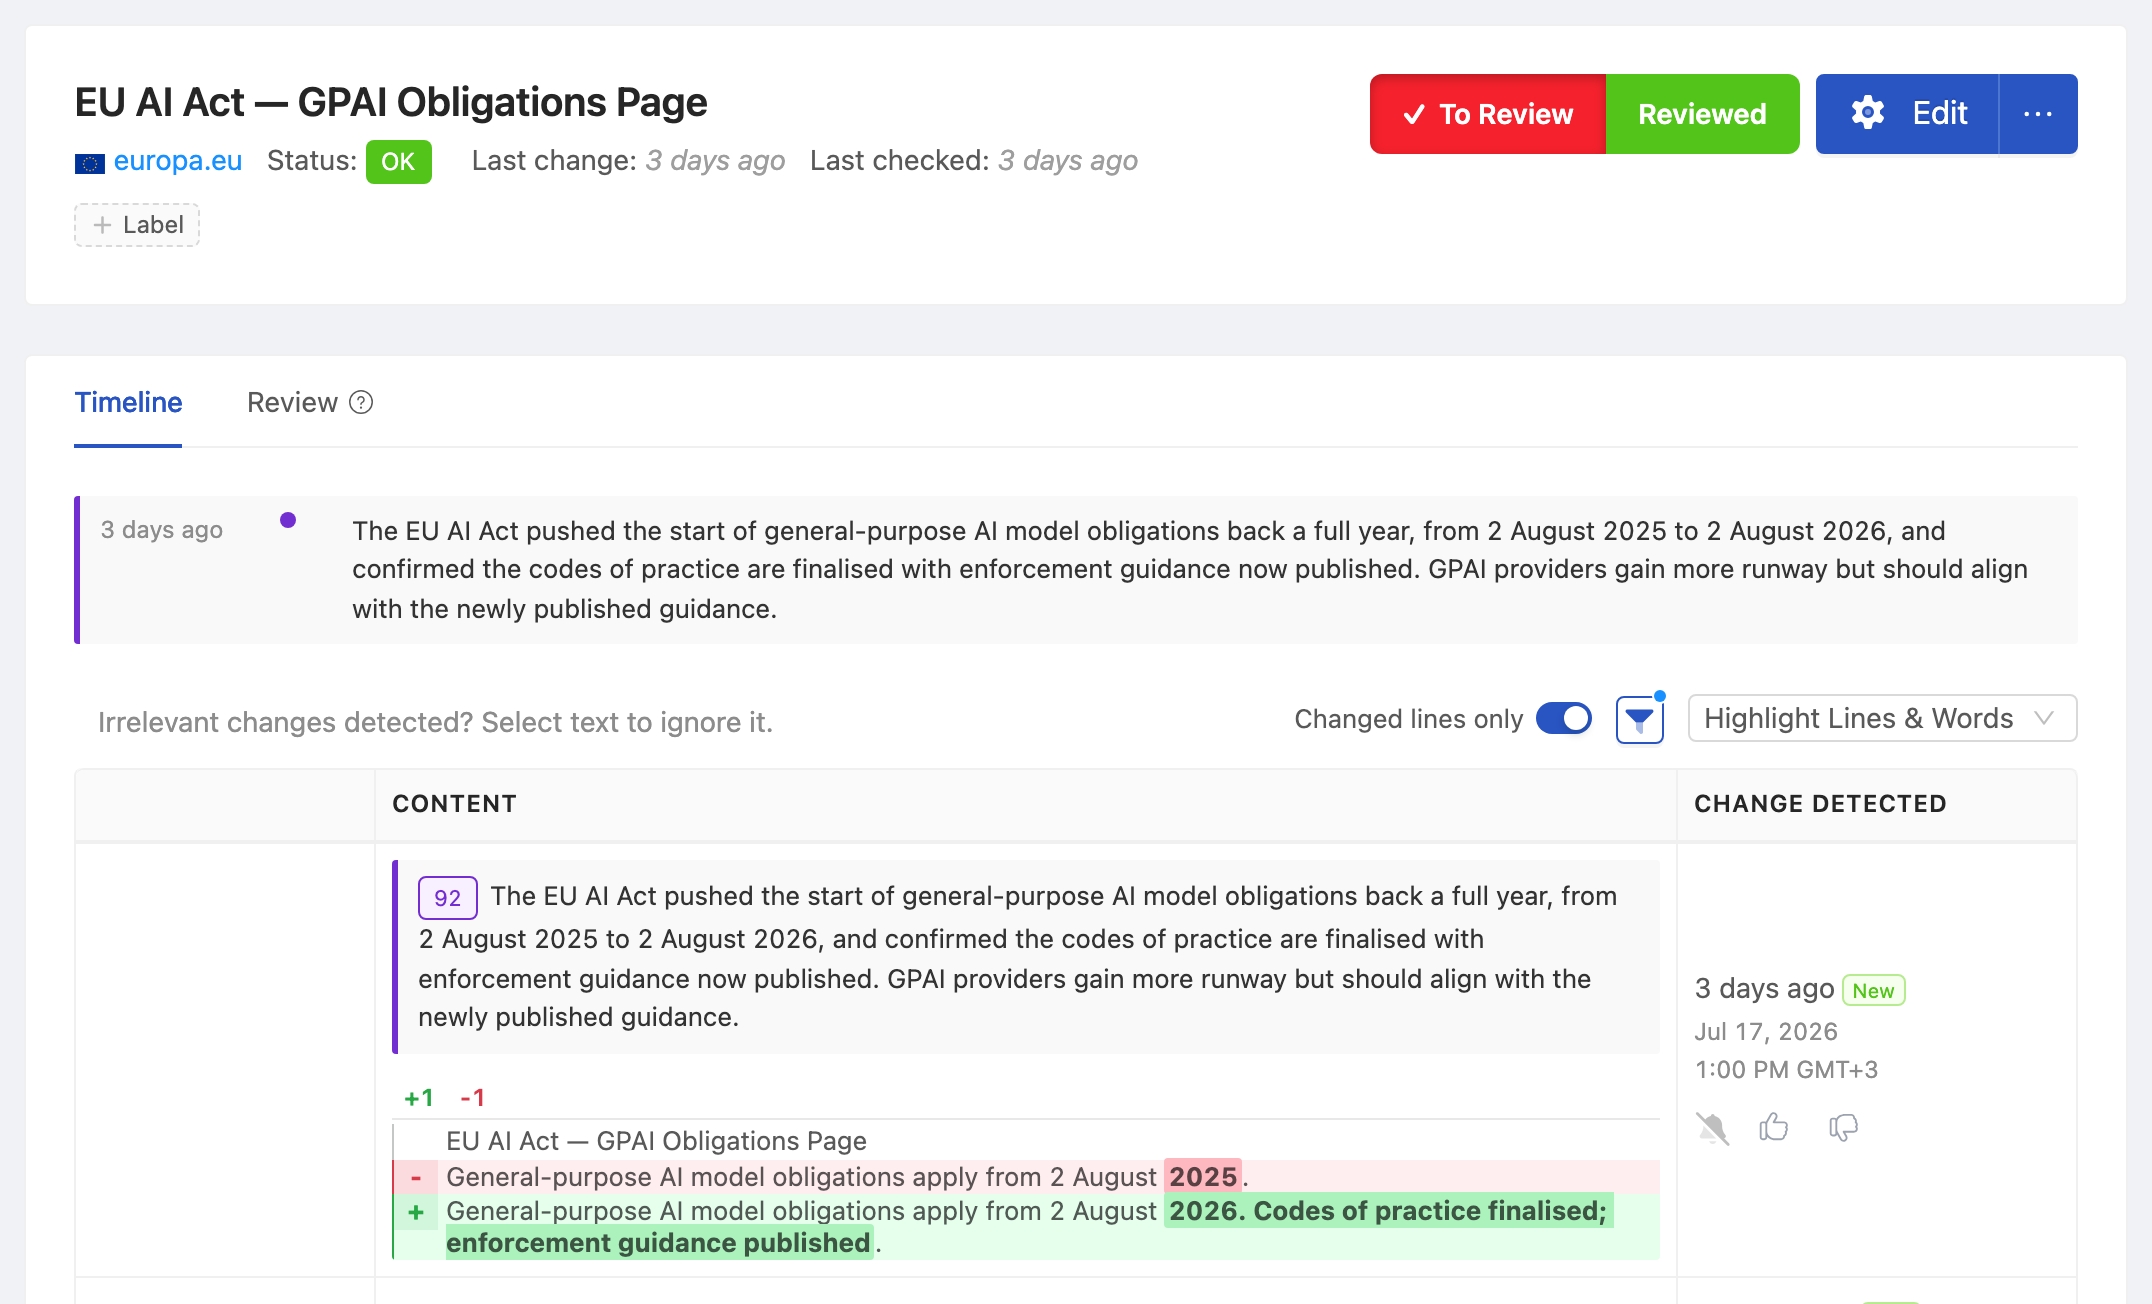The width and height of the screenshot is (2152, 1304).
Task: Click the -1 removed lines counter
Action: coord(472,1098)
